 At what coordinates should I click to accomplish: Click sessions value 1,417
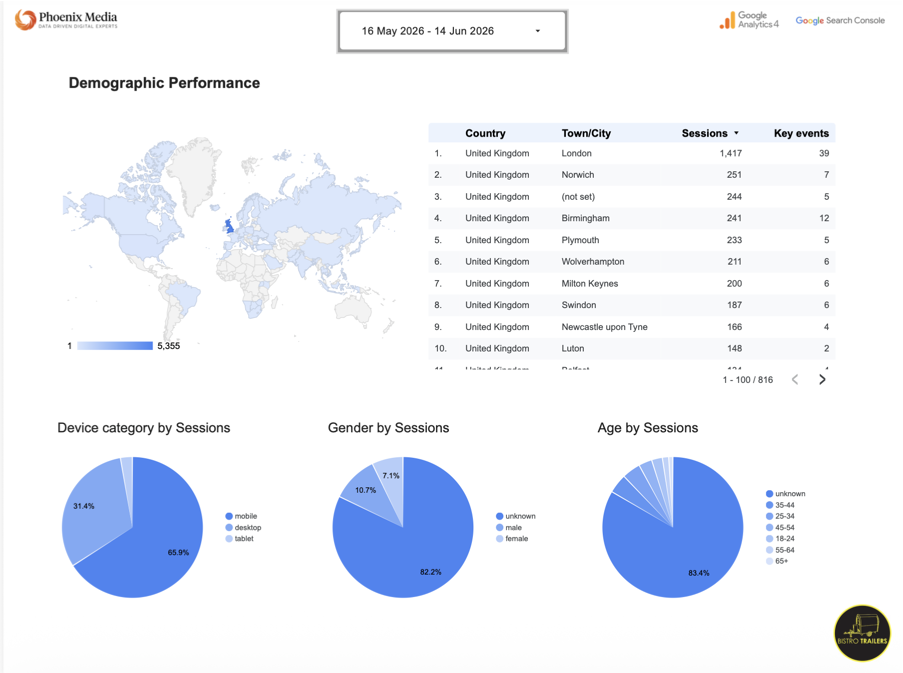pyautogui.click(x=730, y=153)
